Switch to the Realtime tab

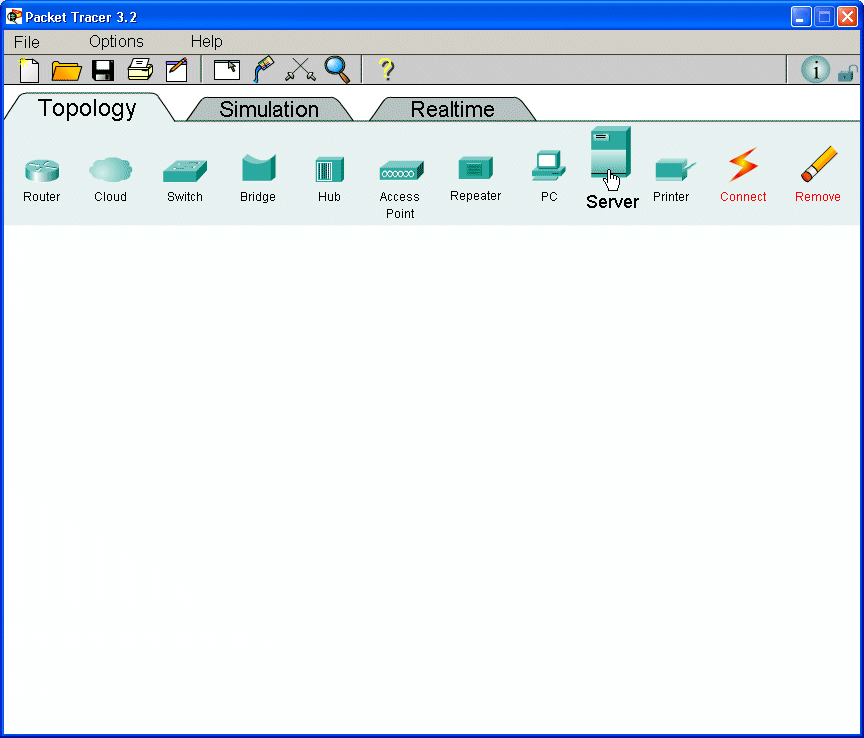(452, 109)
